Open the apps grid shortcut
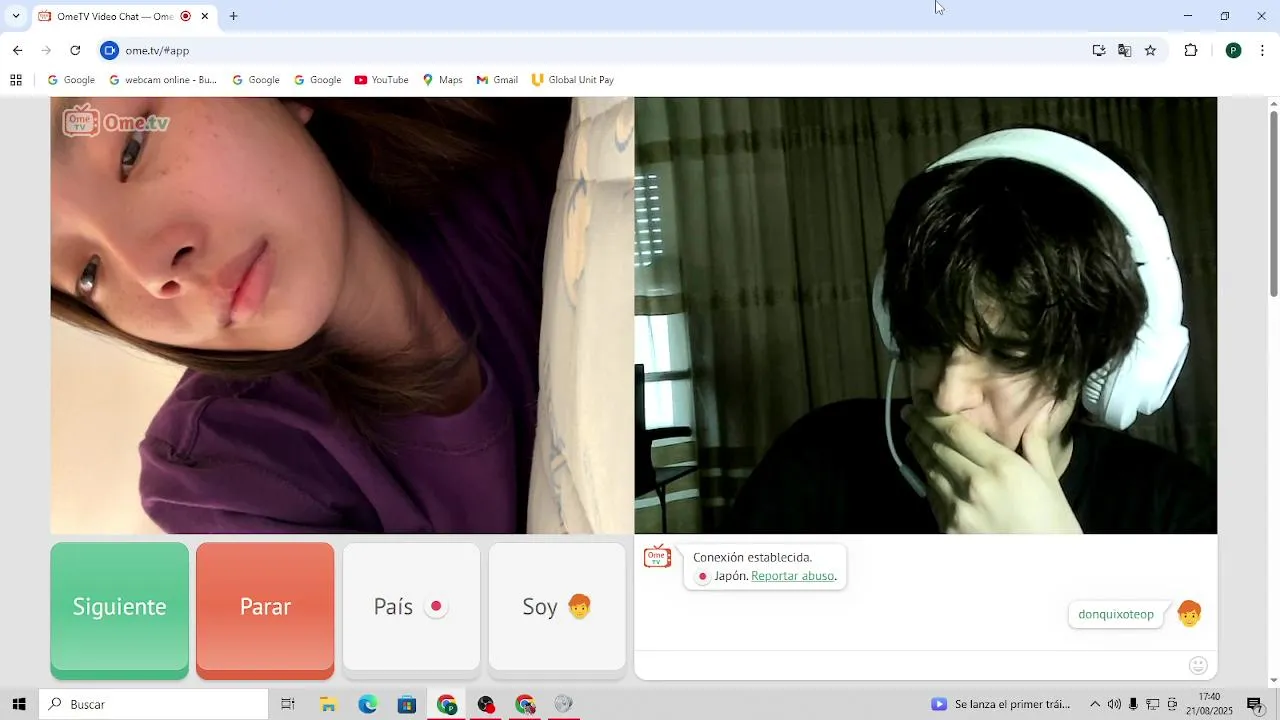The width and height of the screenshot is (1280, 720). 16,80
